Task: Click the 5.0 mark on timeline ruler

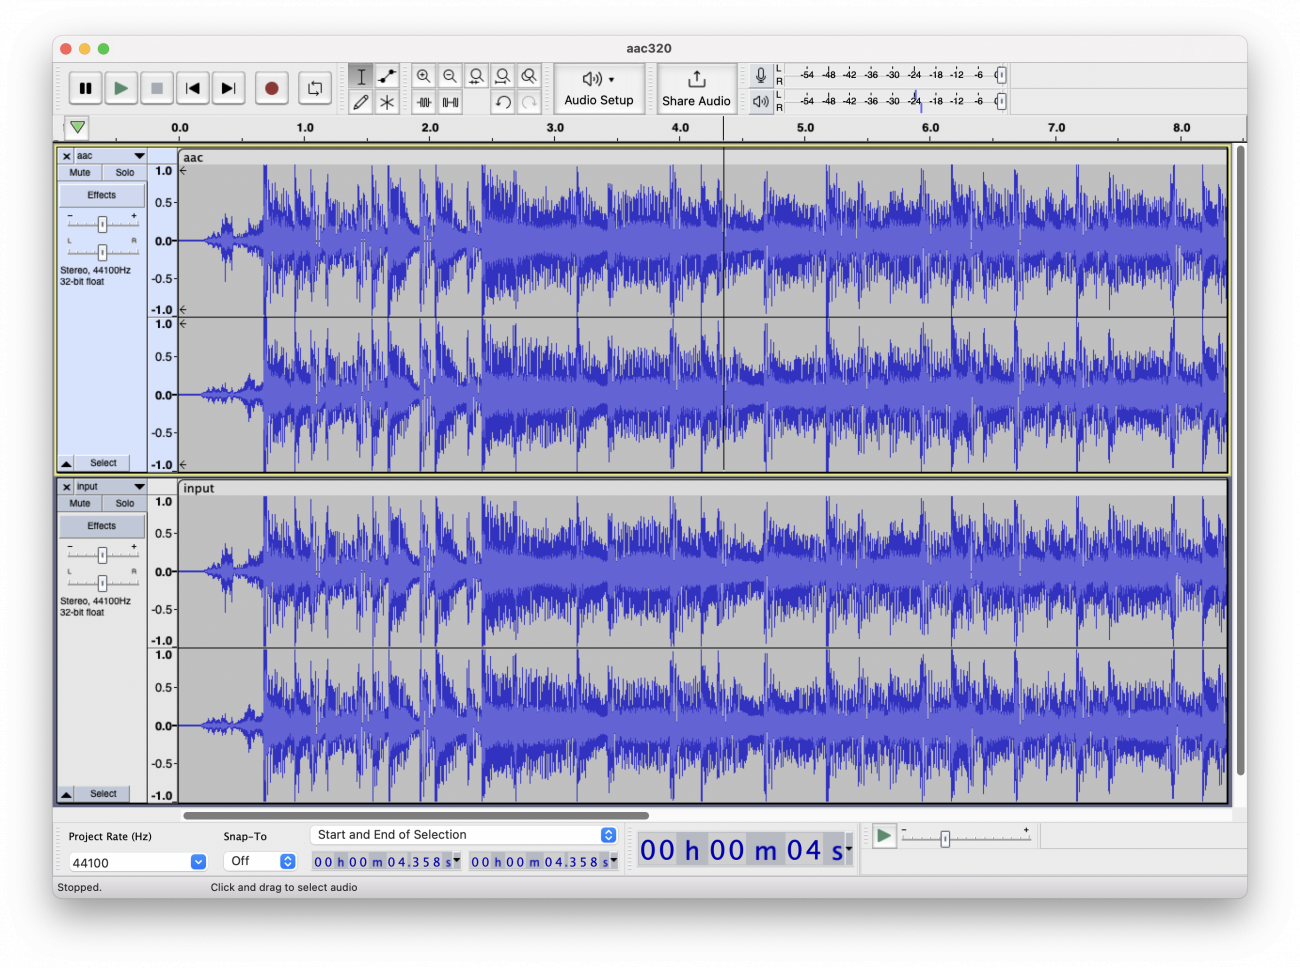Action: point(805,128)
